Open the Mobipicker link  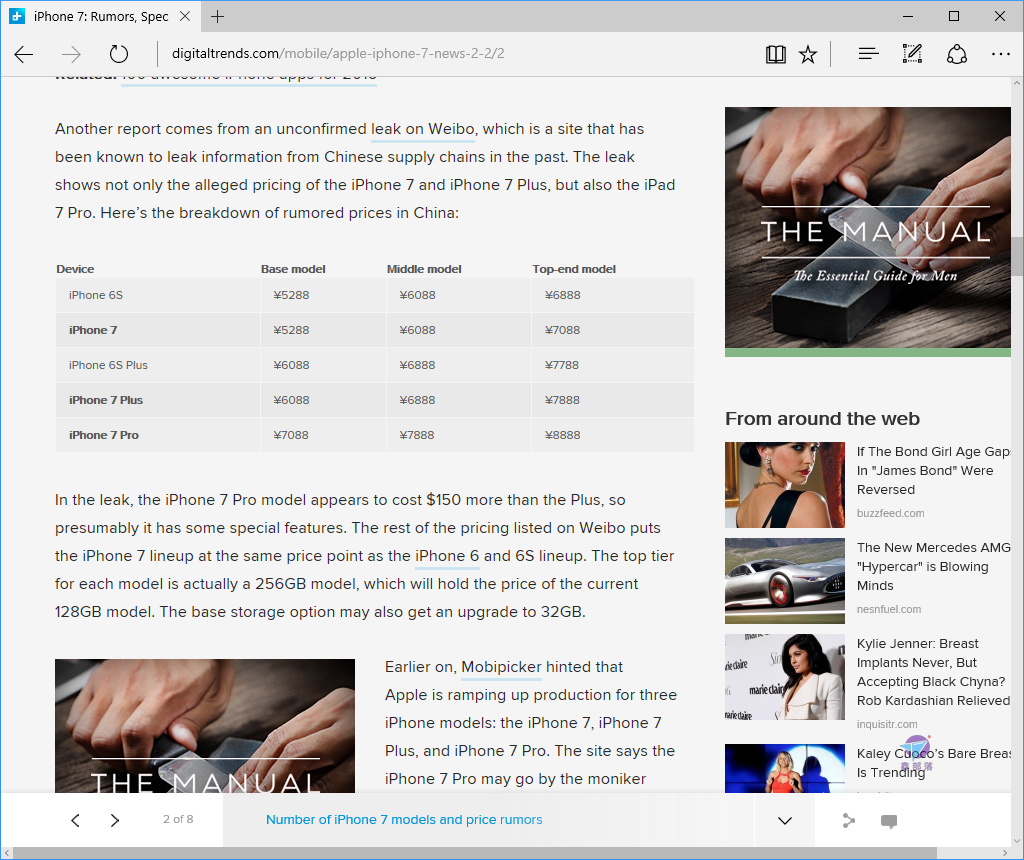click(x=501, y=667)
